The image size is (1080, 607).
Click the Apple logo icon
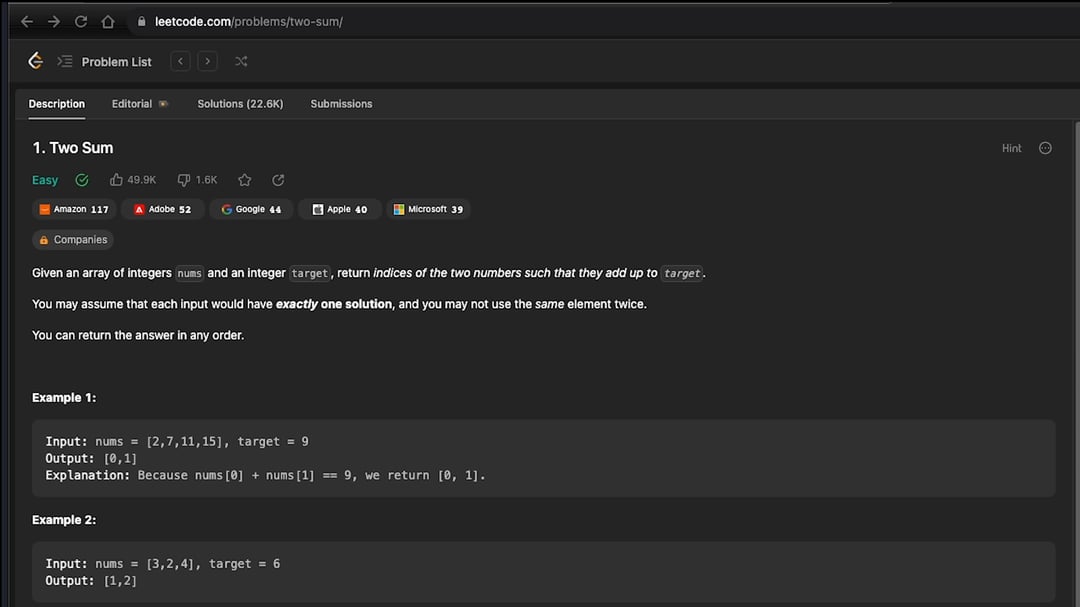click(x=318, y=209)
